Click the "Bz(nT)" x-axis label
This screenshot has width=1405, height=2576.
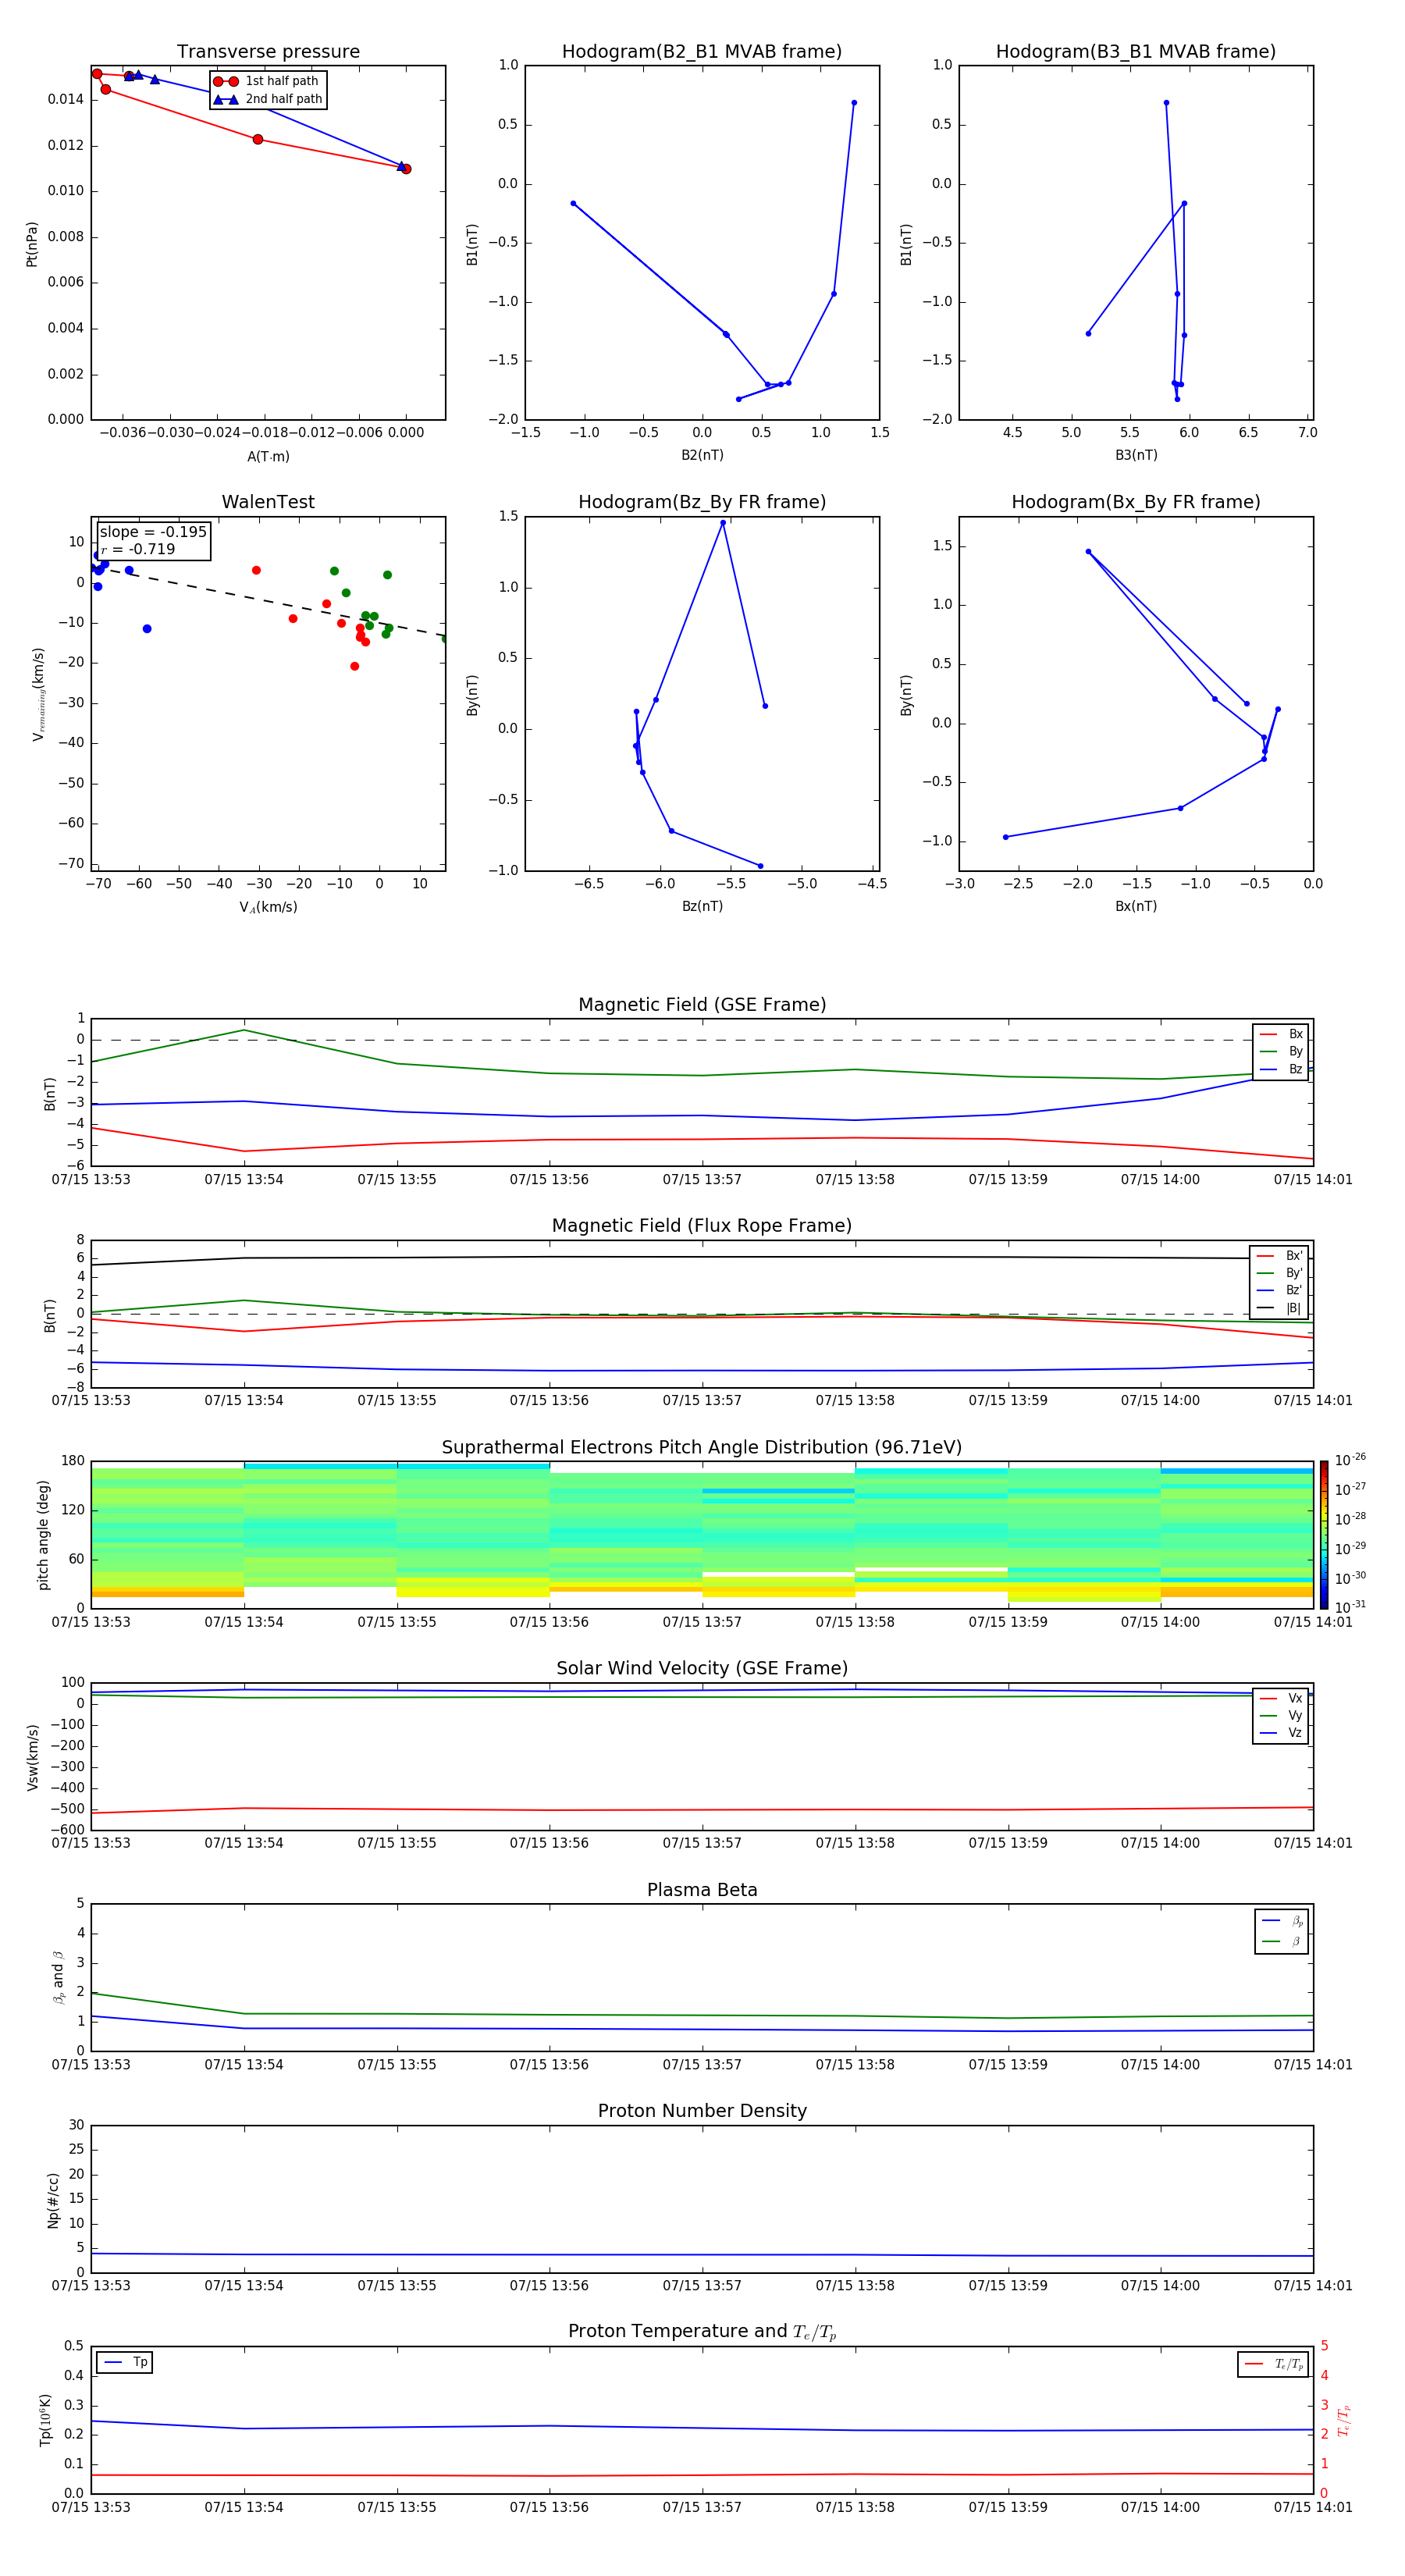[x=702, y=906]
